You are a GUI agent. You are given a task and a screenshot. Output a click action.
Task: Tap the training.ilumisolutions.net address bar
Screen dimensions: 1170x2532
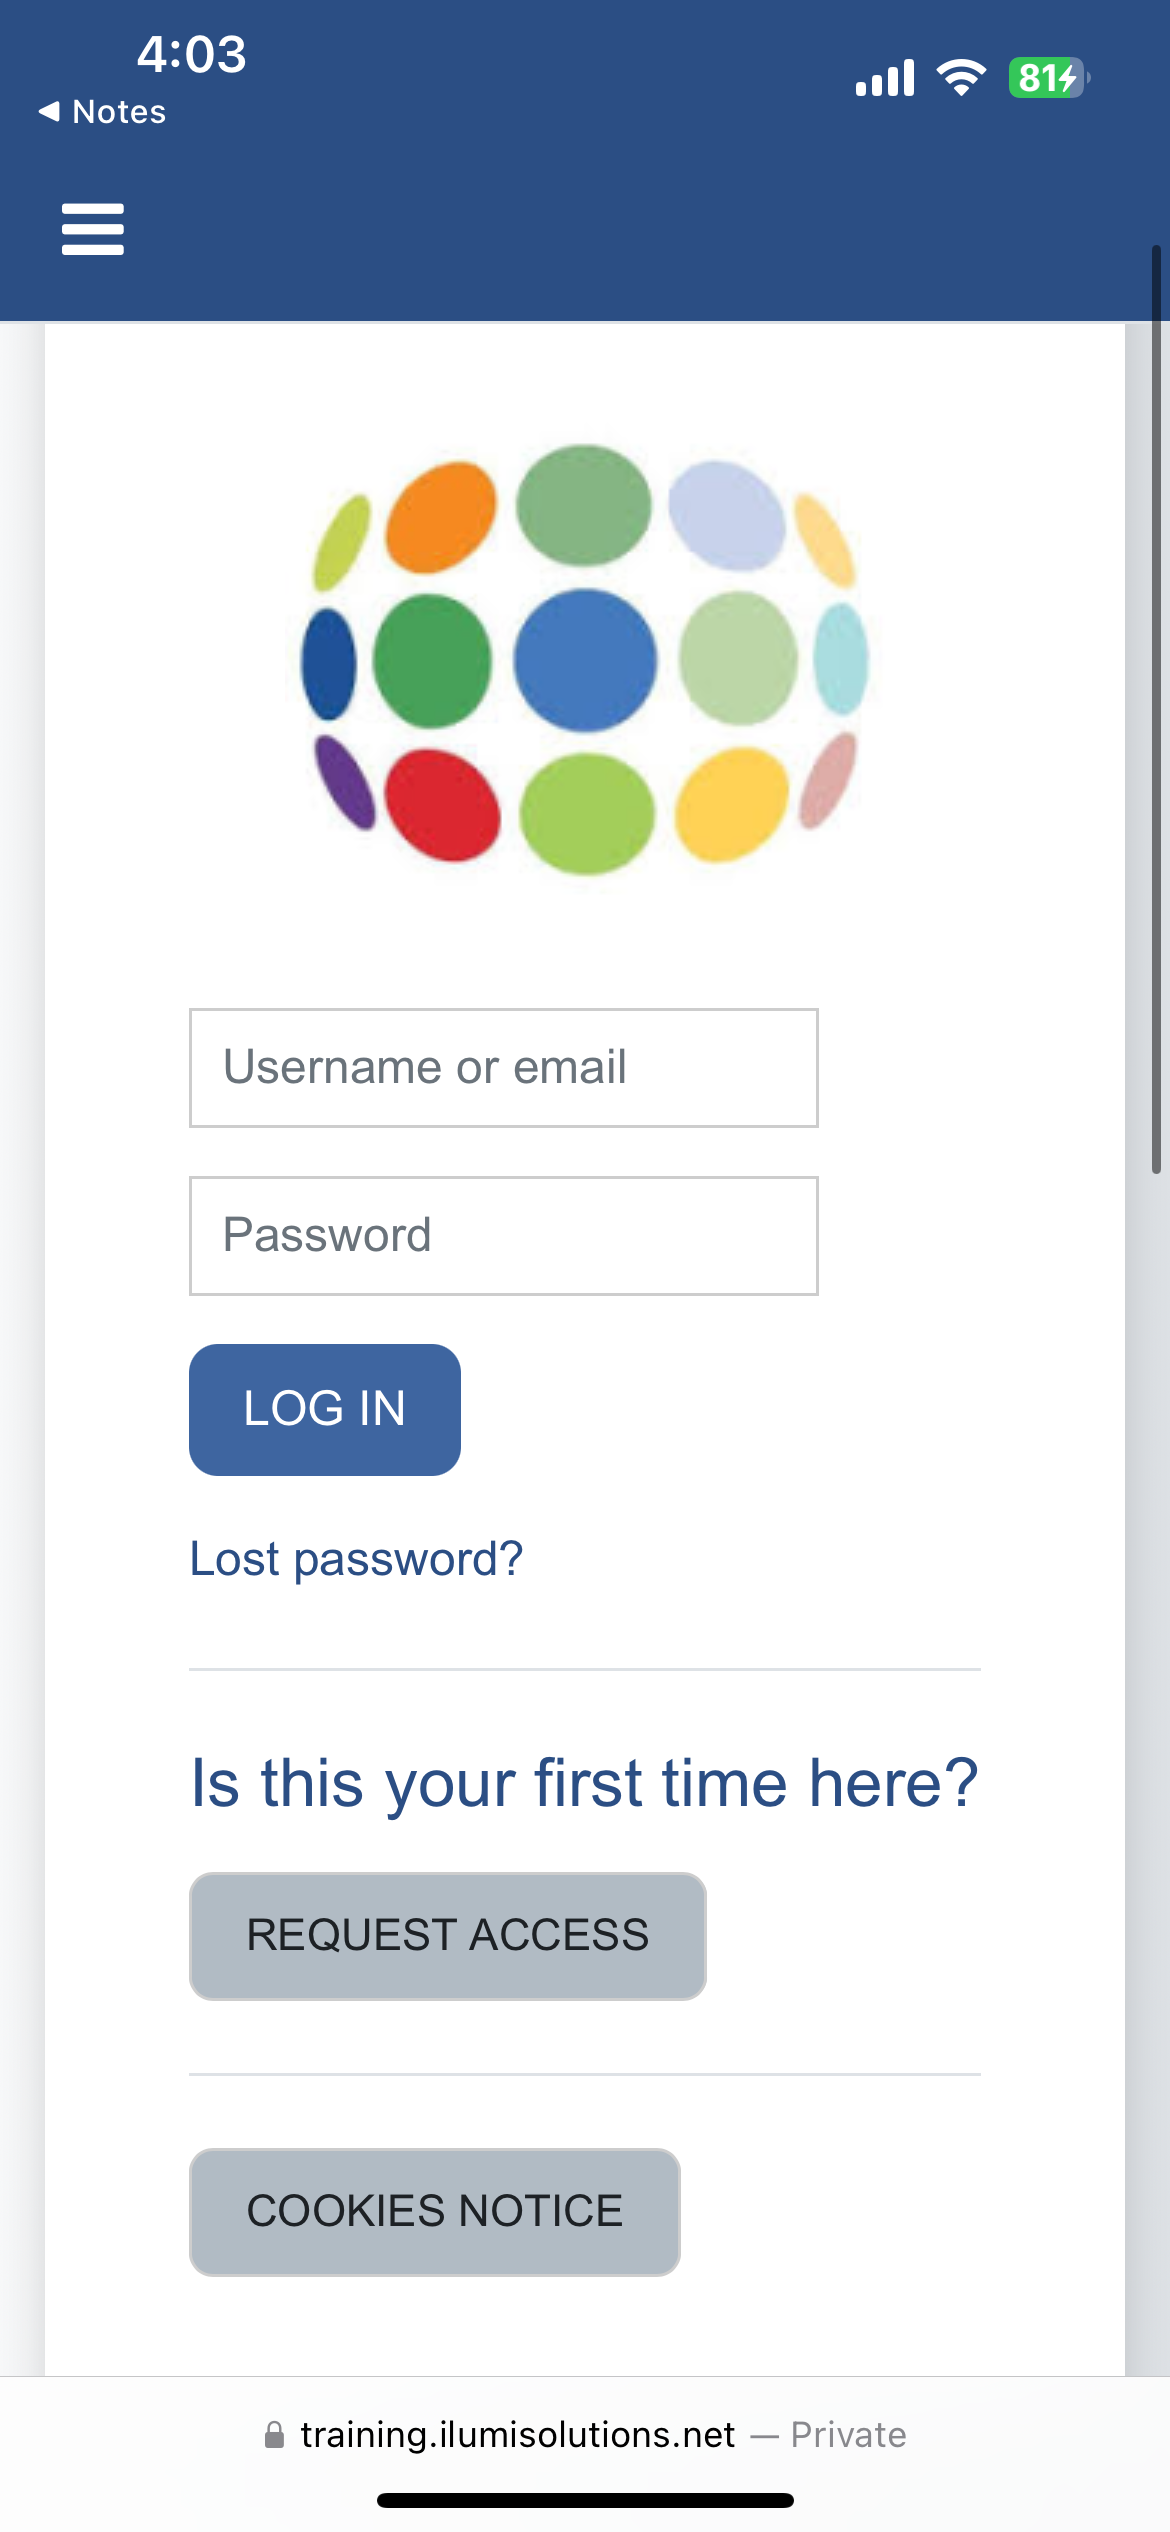coord(518,2435)
